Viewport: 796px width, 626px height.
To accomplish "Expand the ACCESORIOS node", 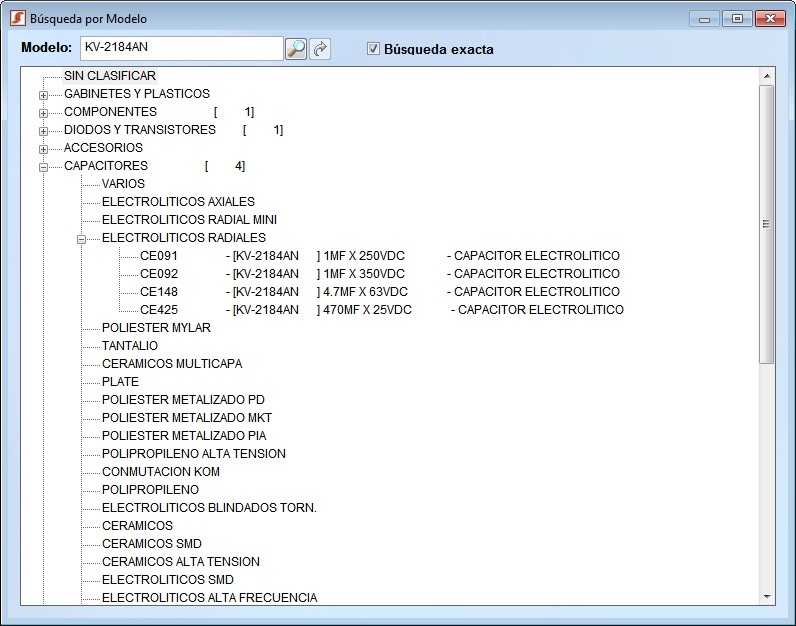I will 44,149.
